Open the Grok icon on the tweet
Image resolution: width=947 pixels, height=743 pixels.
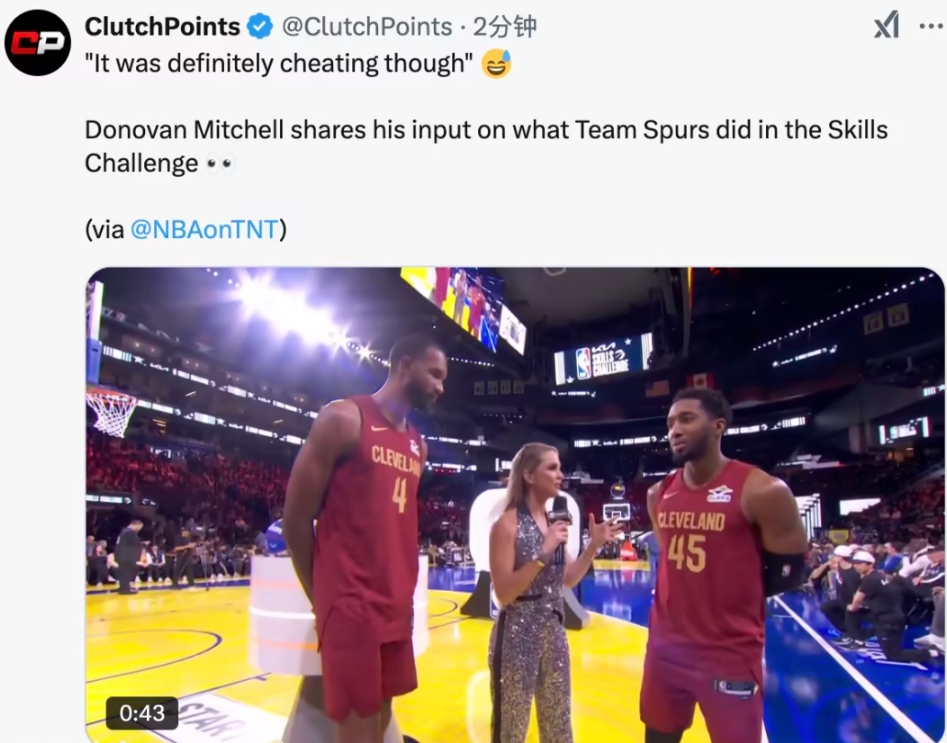coord(886,25)
